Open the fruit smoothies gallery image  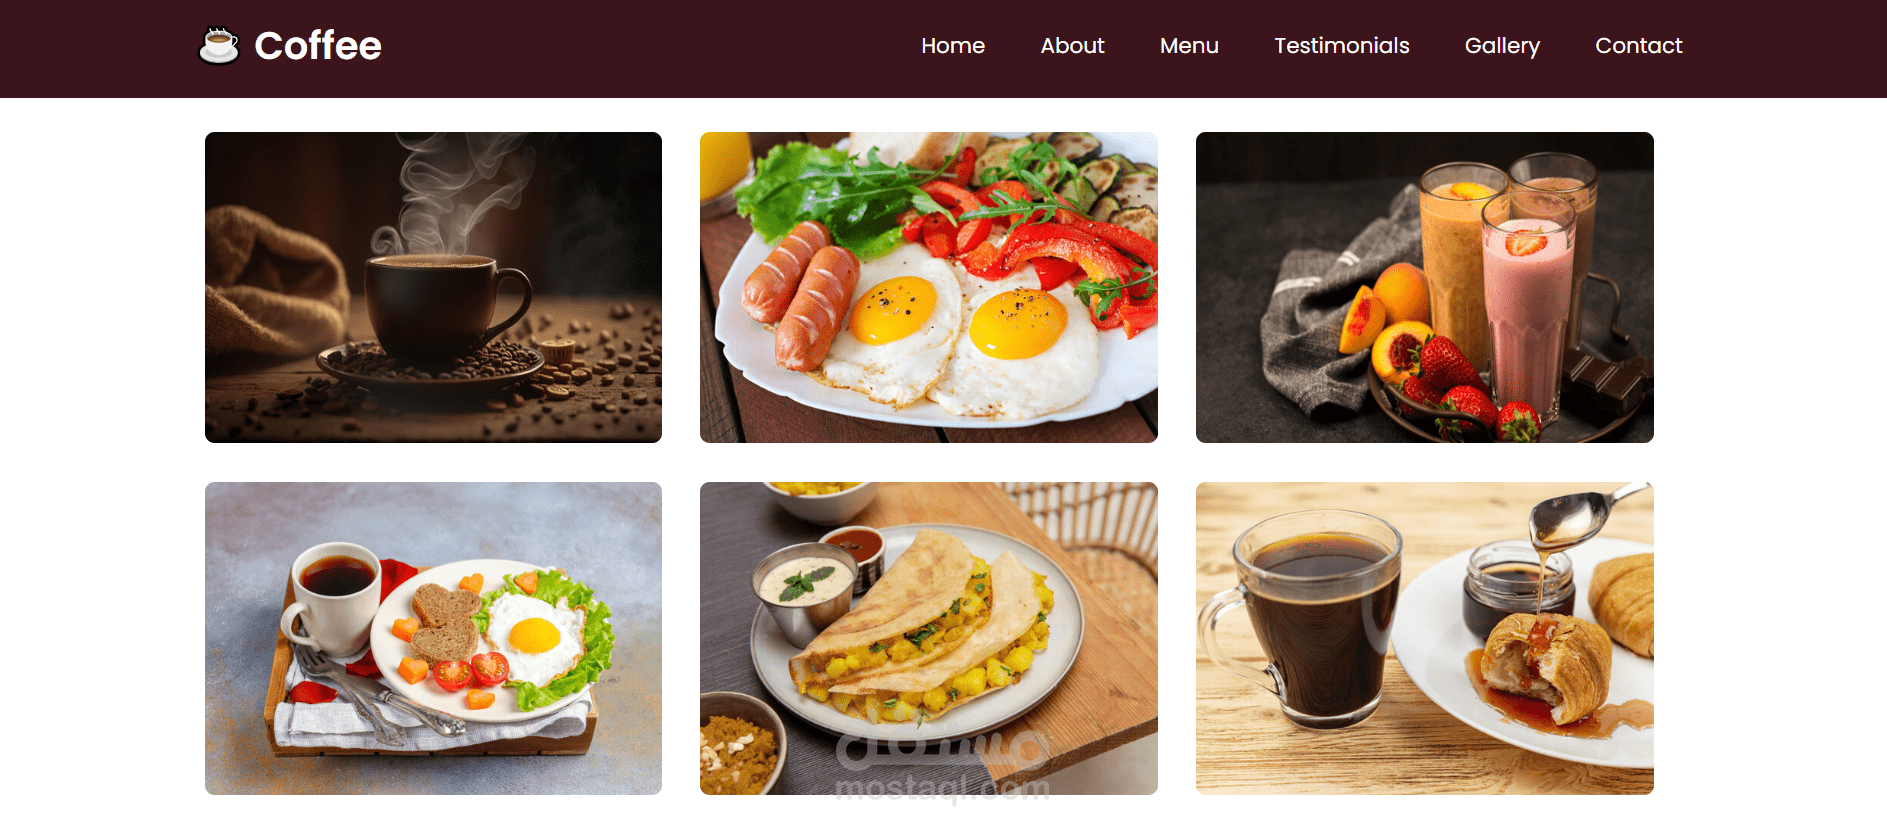pyautogui.click(x=1424, y=287)
